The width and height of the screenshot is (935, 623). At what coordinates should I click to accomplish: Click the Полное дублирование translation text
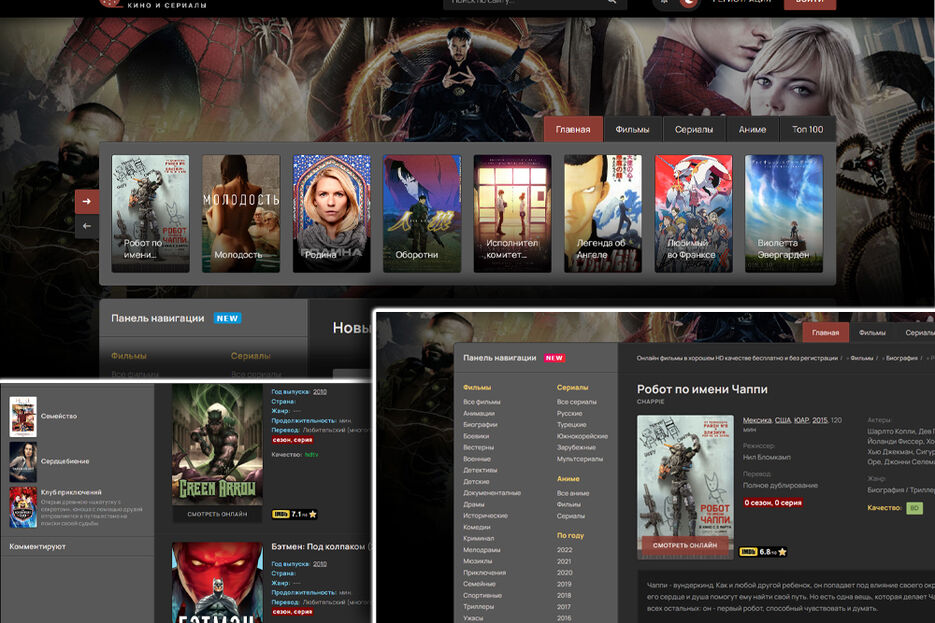click(x=781, y=485)
